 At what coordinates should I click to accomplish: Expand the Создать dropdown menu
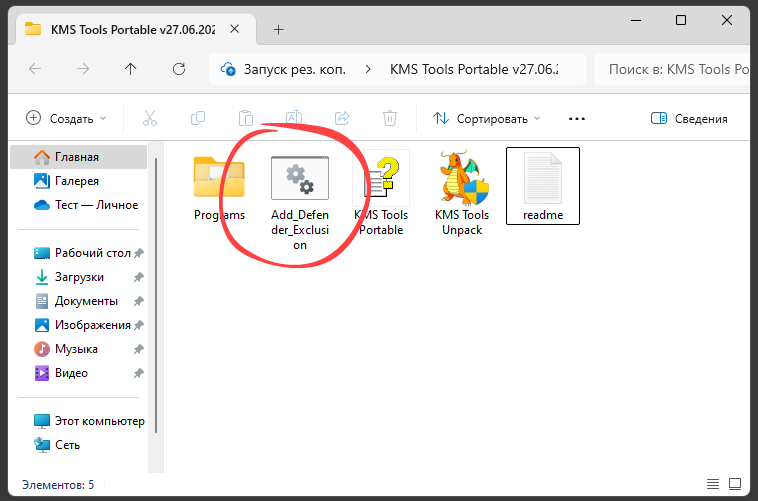tap(66, 118)
